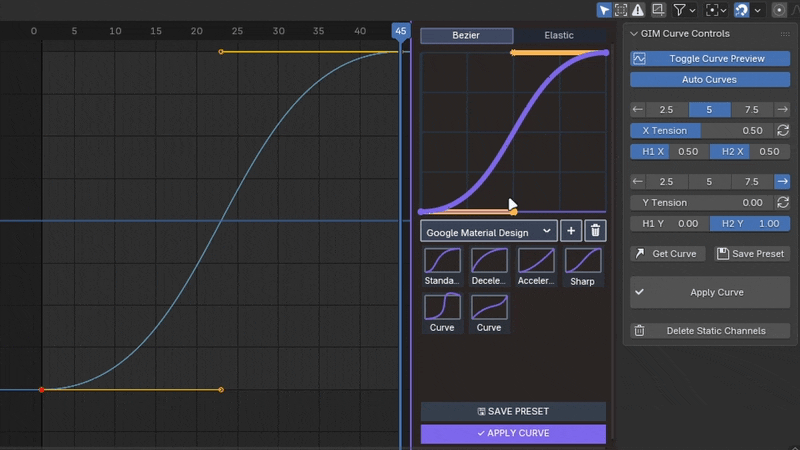Click the purple SAVE PRESET button
The width and height of the screenshot is (800, 450).
point(513,411)
